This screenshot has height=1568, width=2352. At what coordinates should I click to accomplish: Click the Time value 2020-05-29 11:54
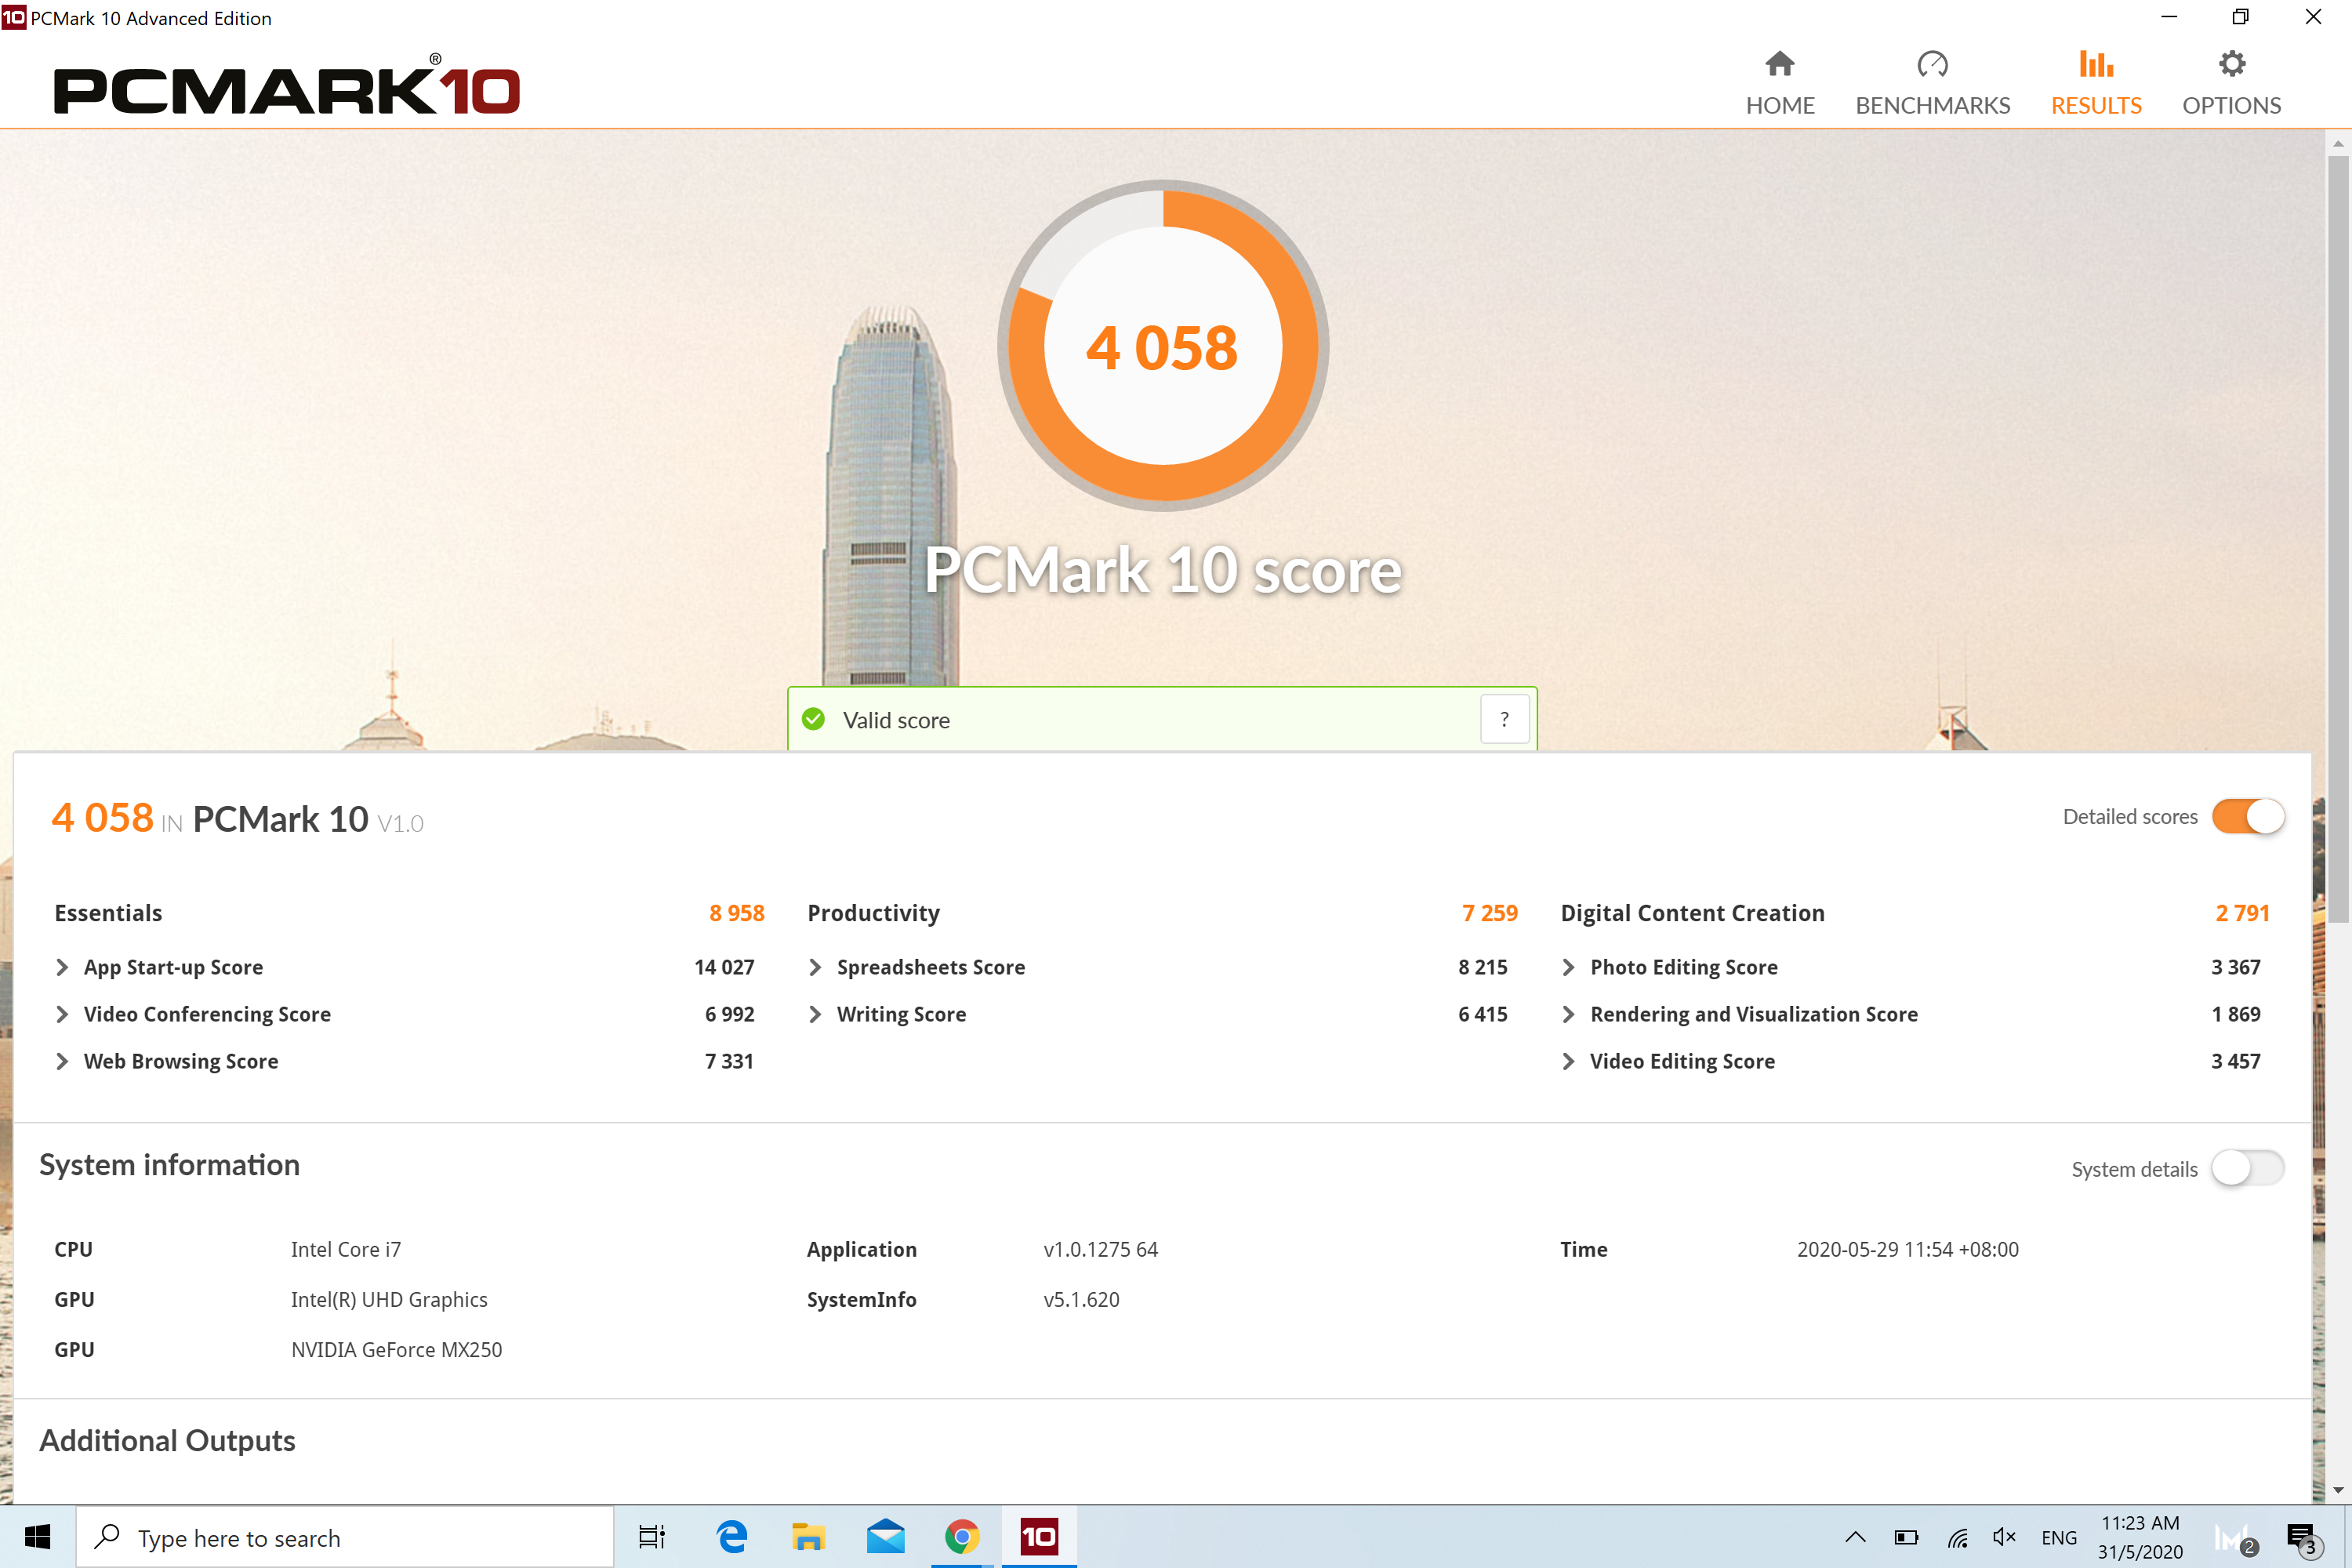[x=1907, y=1249]
